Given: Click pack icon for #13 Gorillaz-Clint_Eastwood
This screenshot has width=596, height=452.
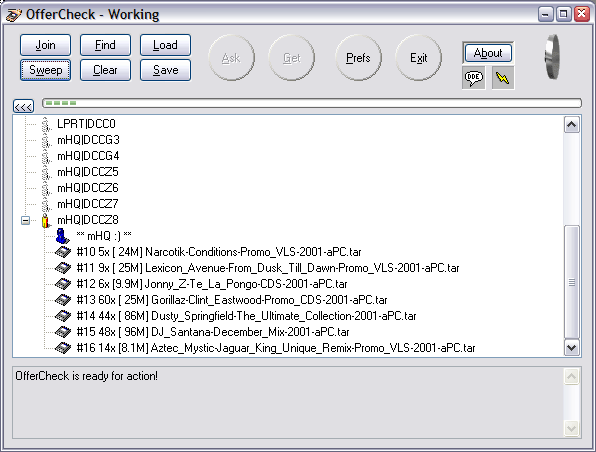Looking at the screenshot, I should 63,300.
